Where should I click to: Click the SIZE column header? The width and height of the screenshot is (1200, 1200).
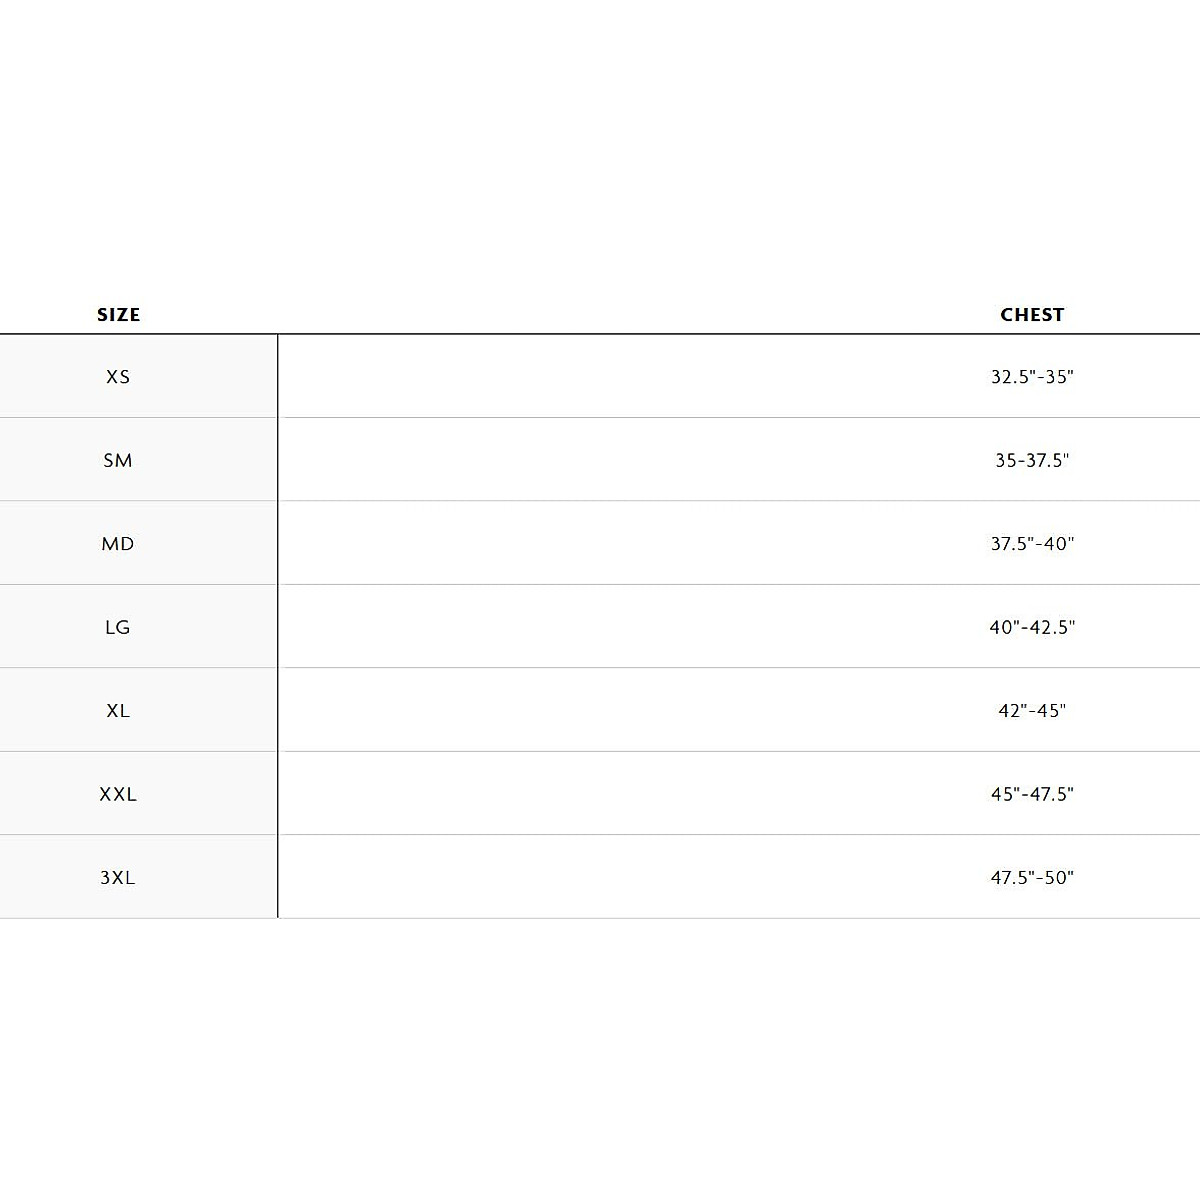(x=118, y=314)
